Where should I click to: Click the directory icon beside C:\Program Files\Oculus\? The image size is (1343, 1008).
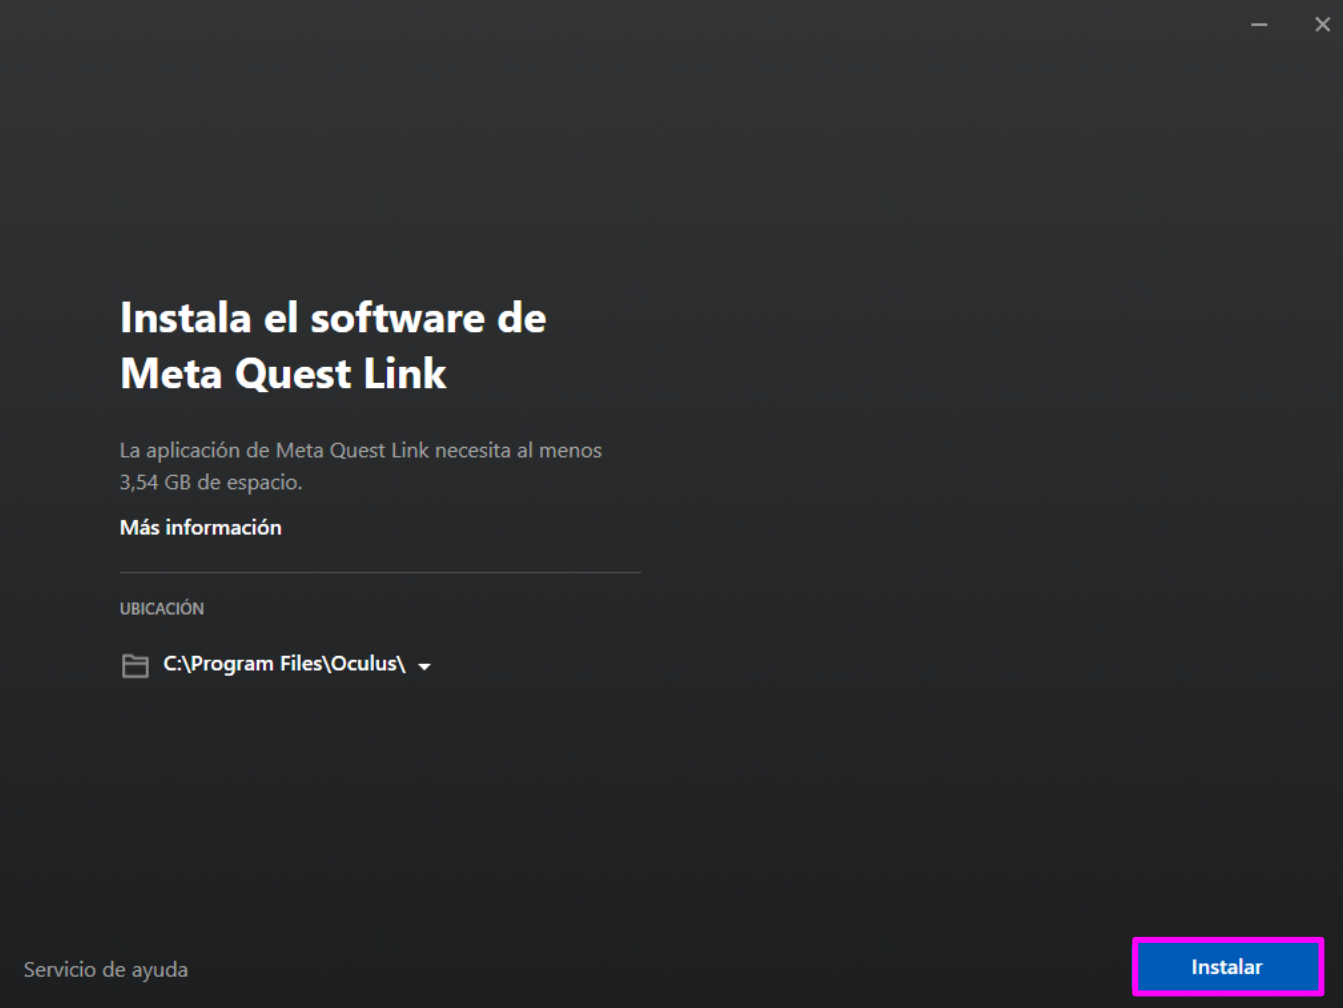(136, 664)
